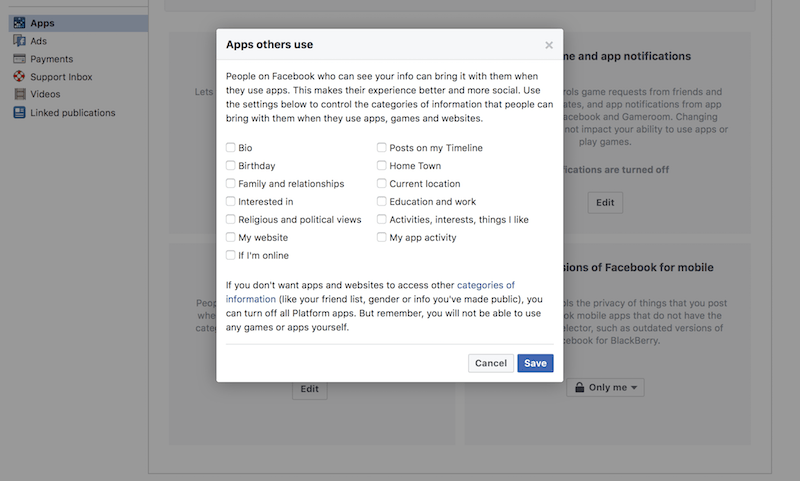Click the Ads icon in the sidebar
This screenshot has height=481, width=800.
[x=19, y=41]
